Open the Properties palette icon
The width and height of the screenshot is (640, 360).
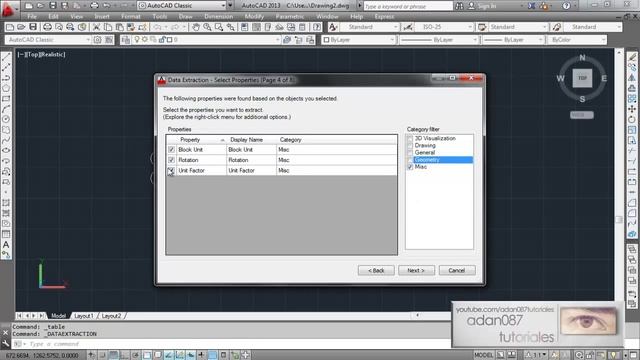(244, 27)
